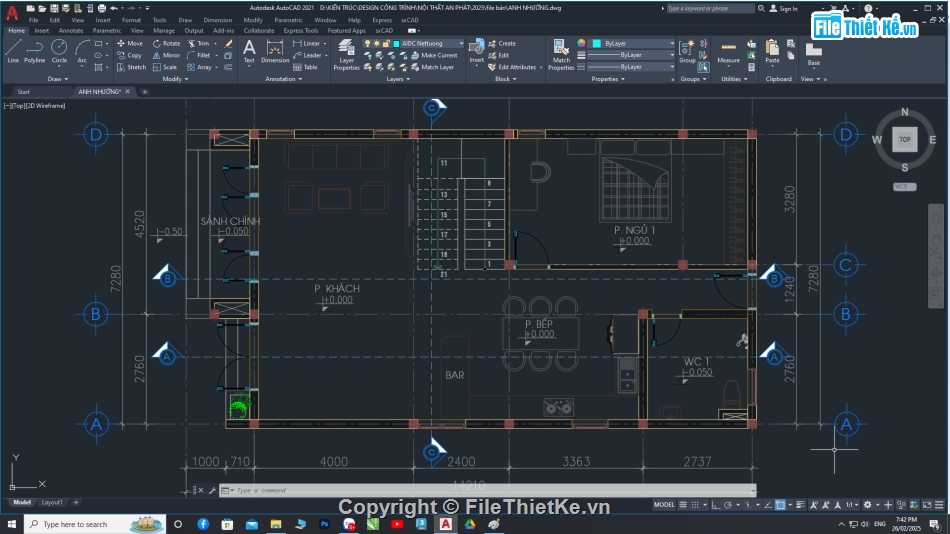Click the layer color swatch in Layers panel
This screenshot has width=950, height=534.
coord(396,44)
